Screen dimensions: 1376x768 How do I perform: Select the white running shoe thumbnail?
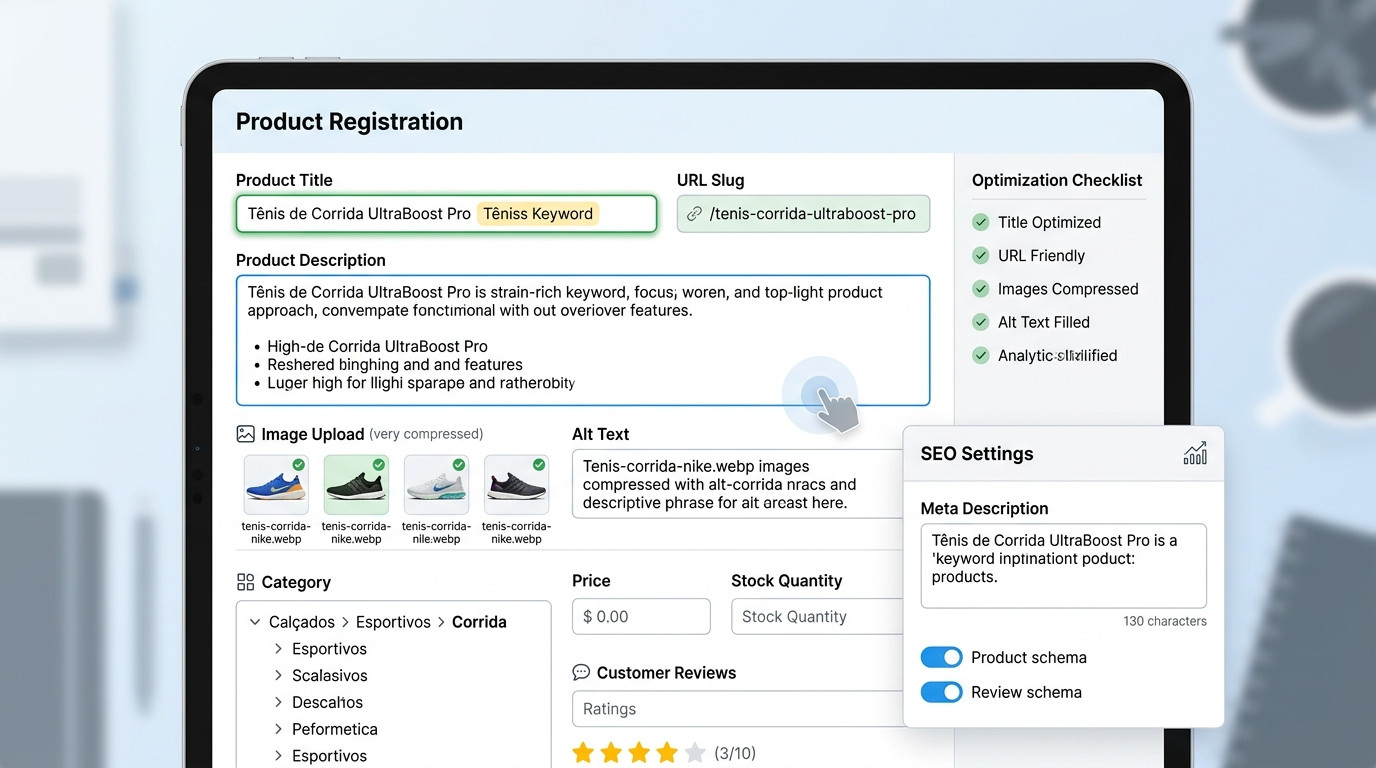pyautogui.click(x=436, y=485)
